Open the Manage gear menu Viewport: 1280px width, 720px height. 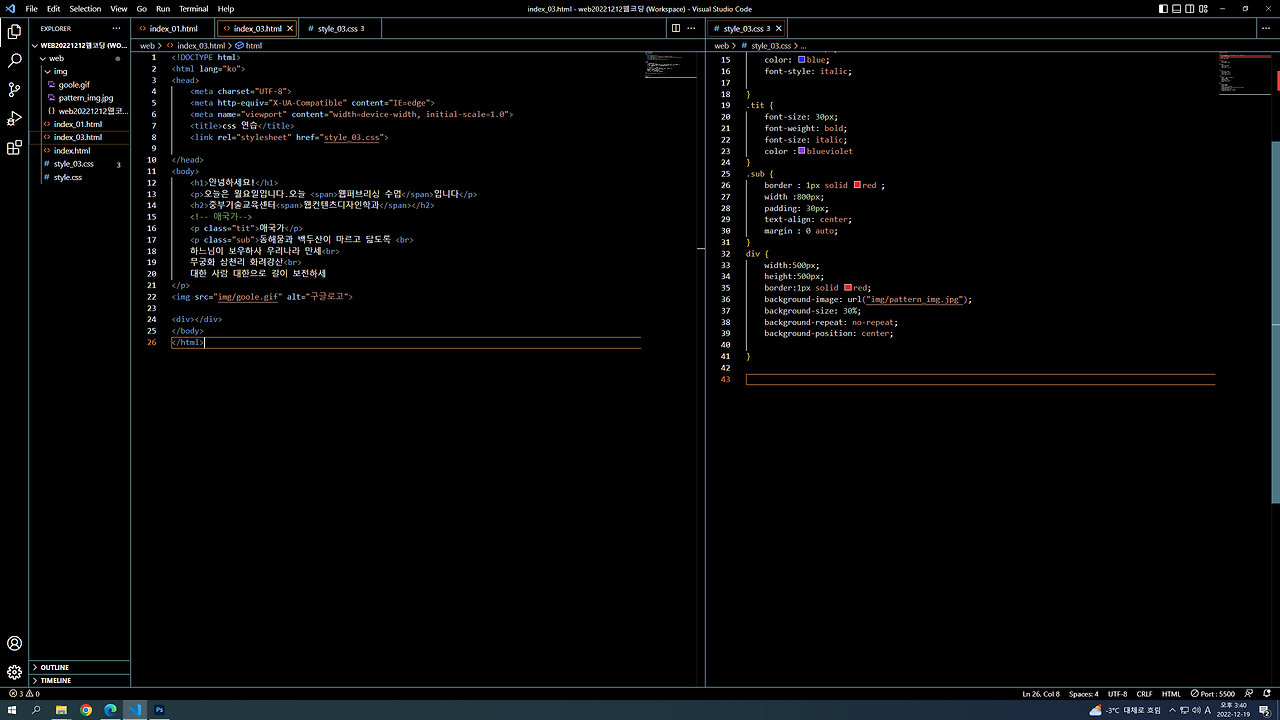pyautogui.click(x=14, y=672)
